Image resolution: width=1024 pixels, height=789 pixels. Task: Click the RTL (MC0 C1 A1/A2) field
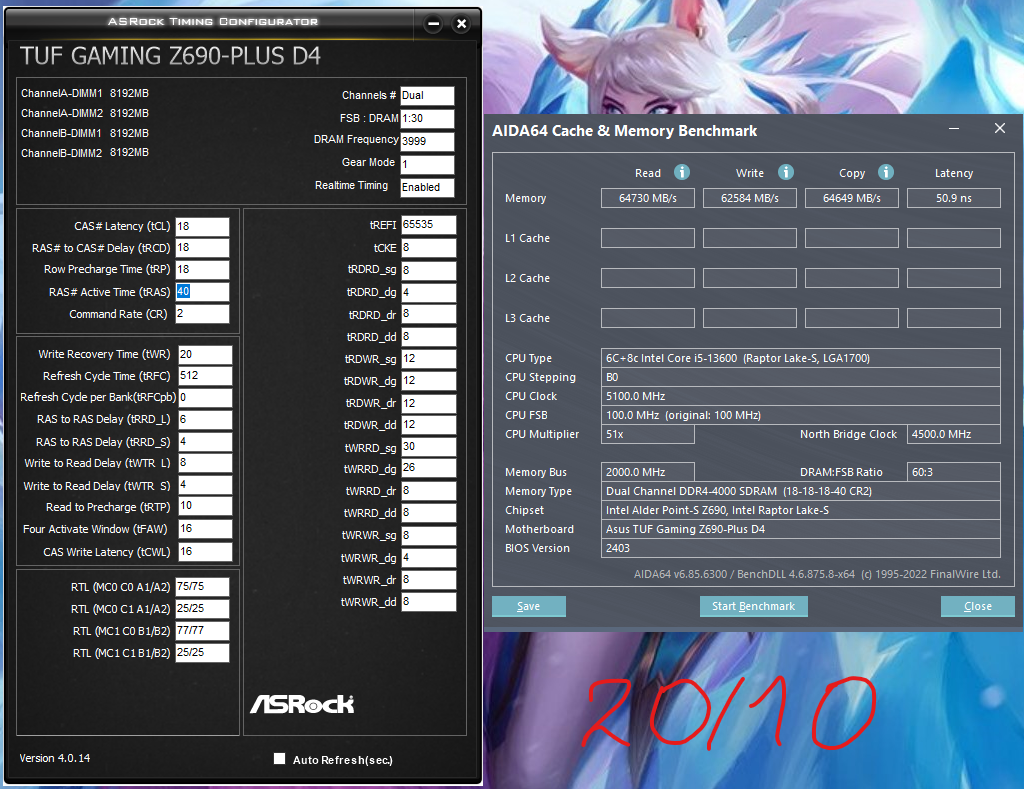202,609
